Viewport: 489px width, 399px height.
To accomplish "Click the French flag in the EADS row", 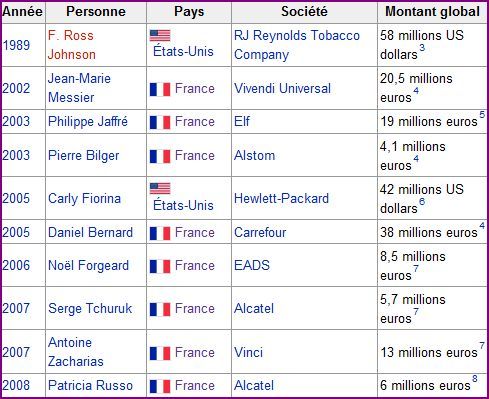I will coord(160,266).
